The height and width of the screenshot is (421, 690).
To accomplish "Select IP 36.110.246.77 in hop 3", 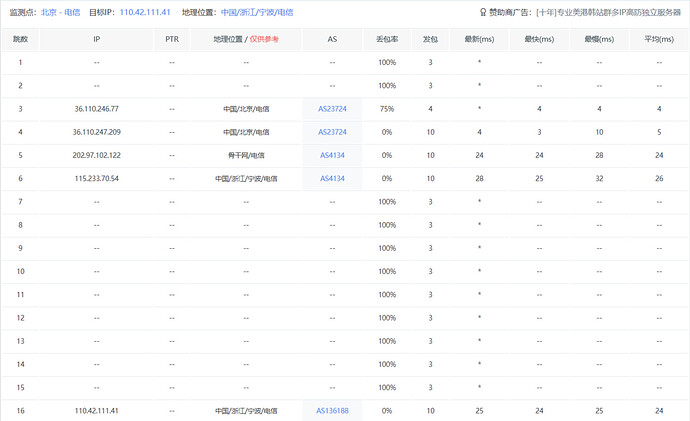I will [96, 109].
